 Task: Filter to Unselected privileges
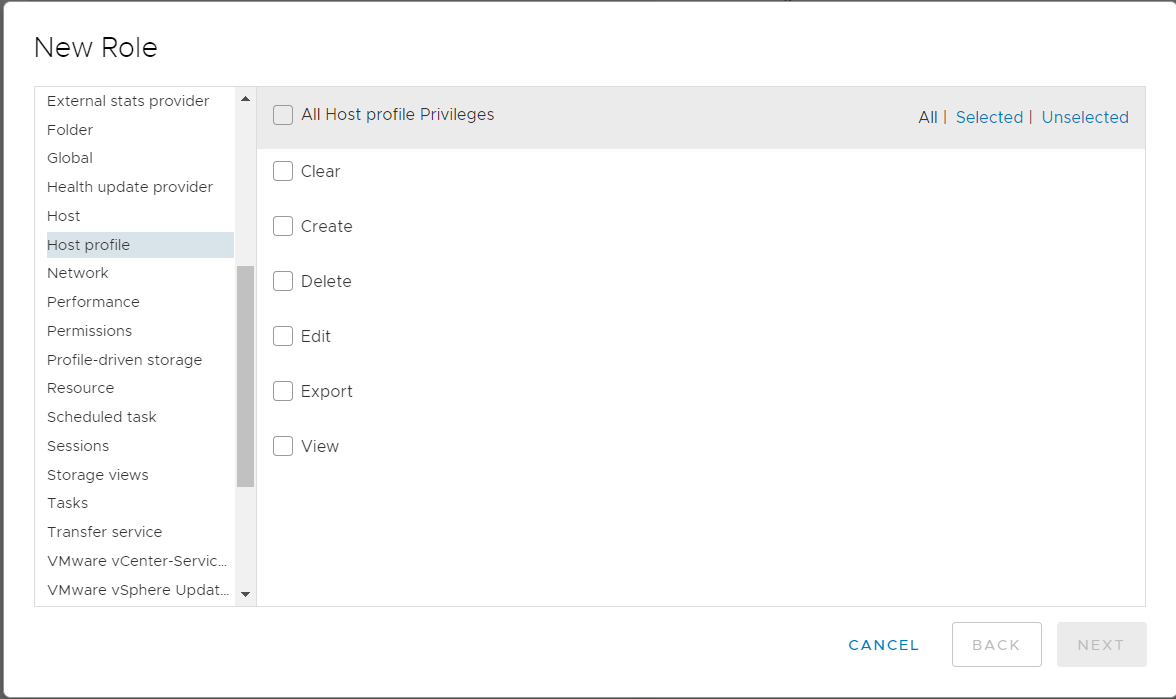coord(1085,118)
